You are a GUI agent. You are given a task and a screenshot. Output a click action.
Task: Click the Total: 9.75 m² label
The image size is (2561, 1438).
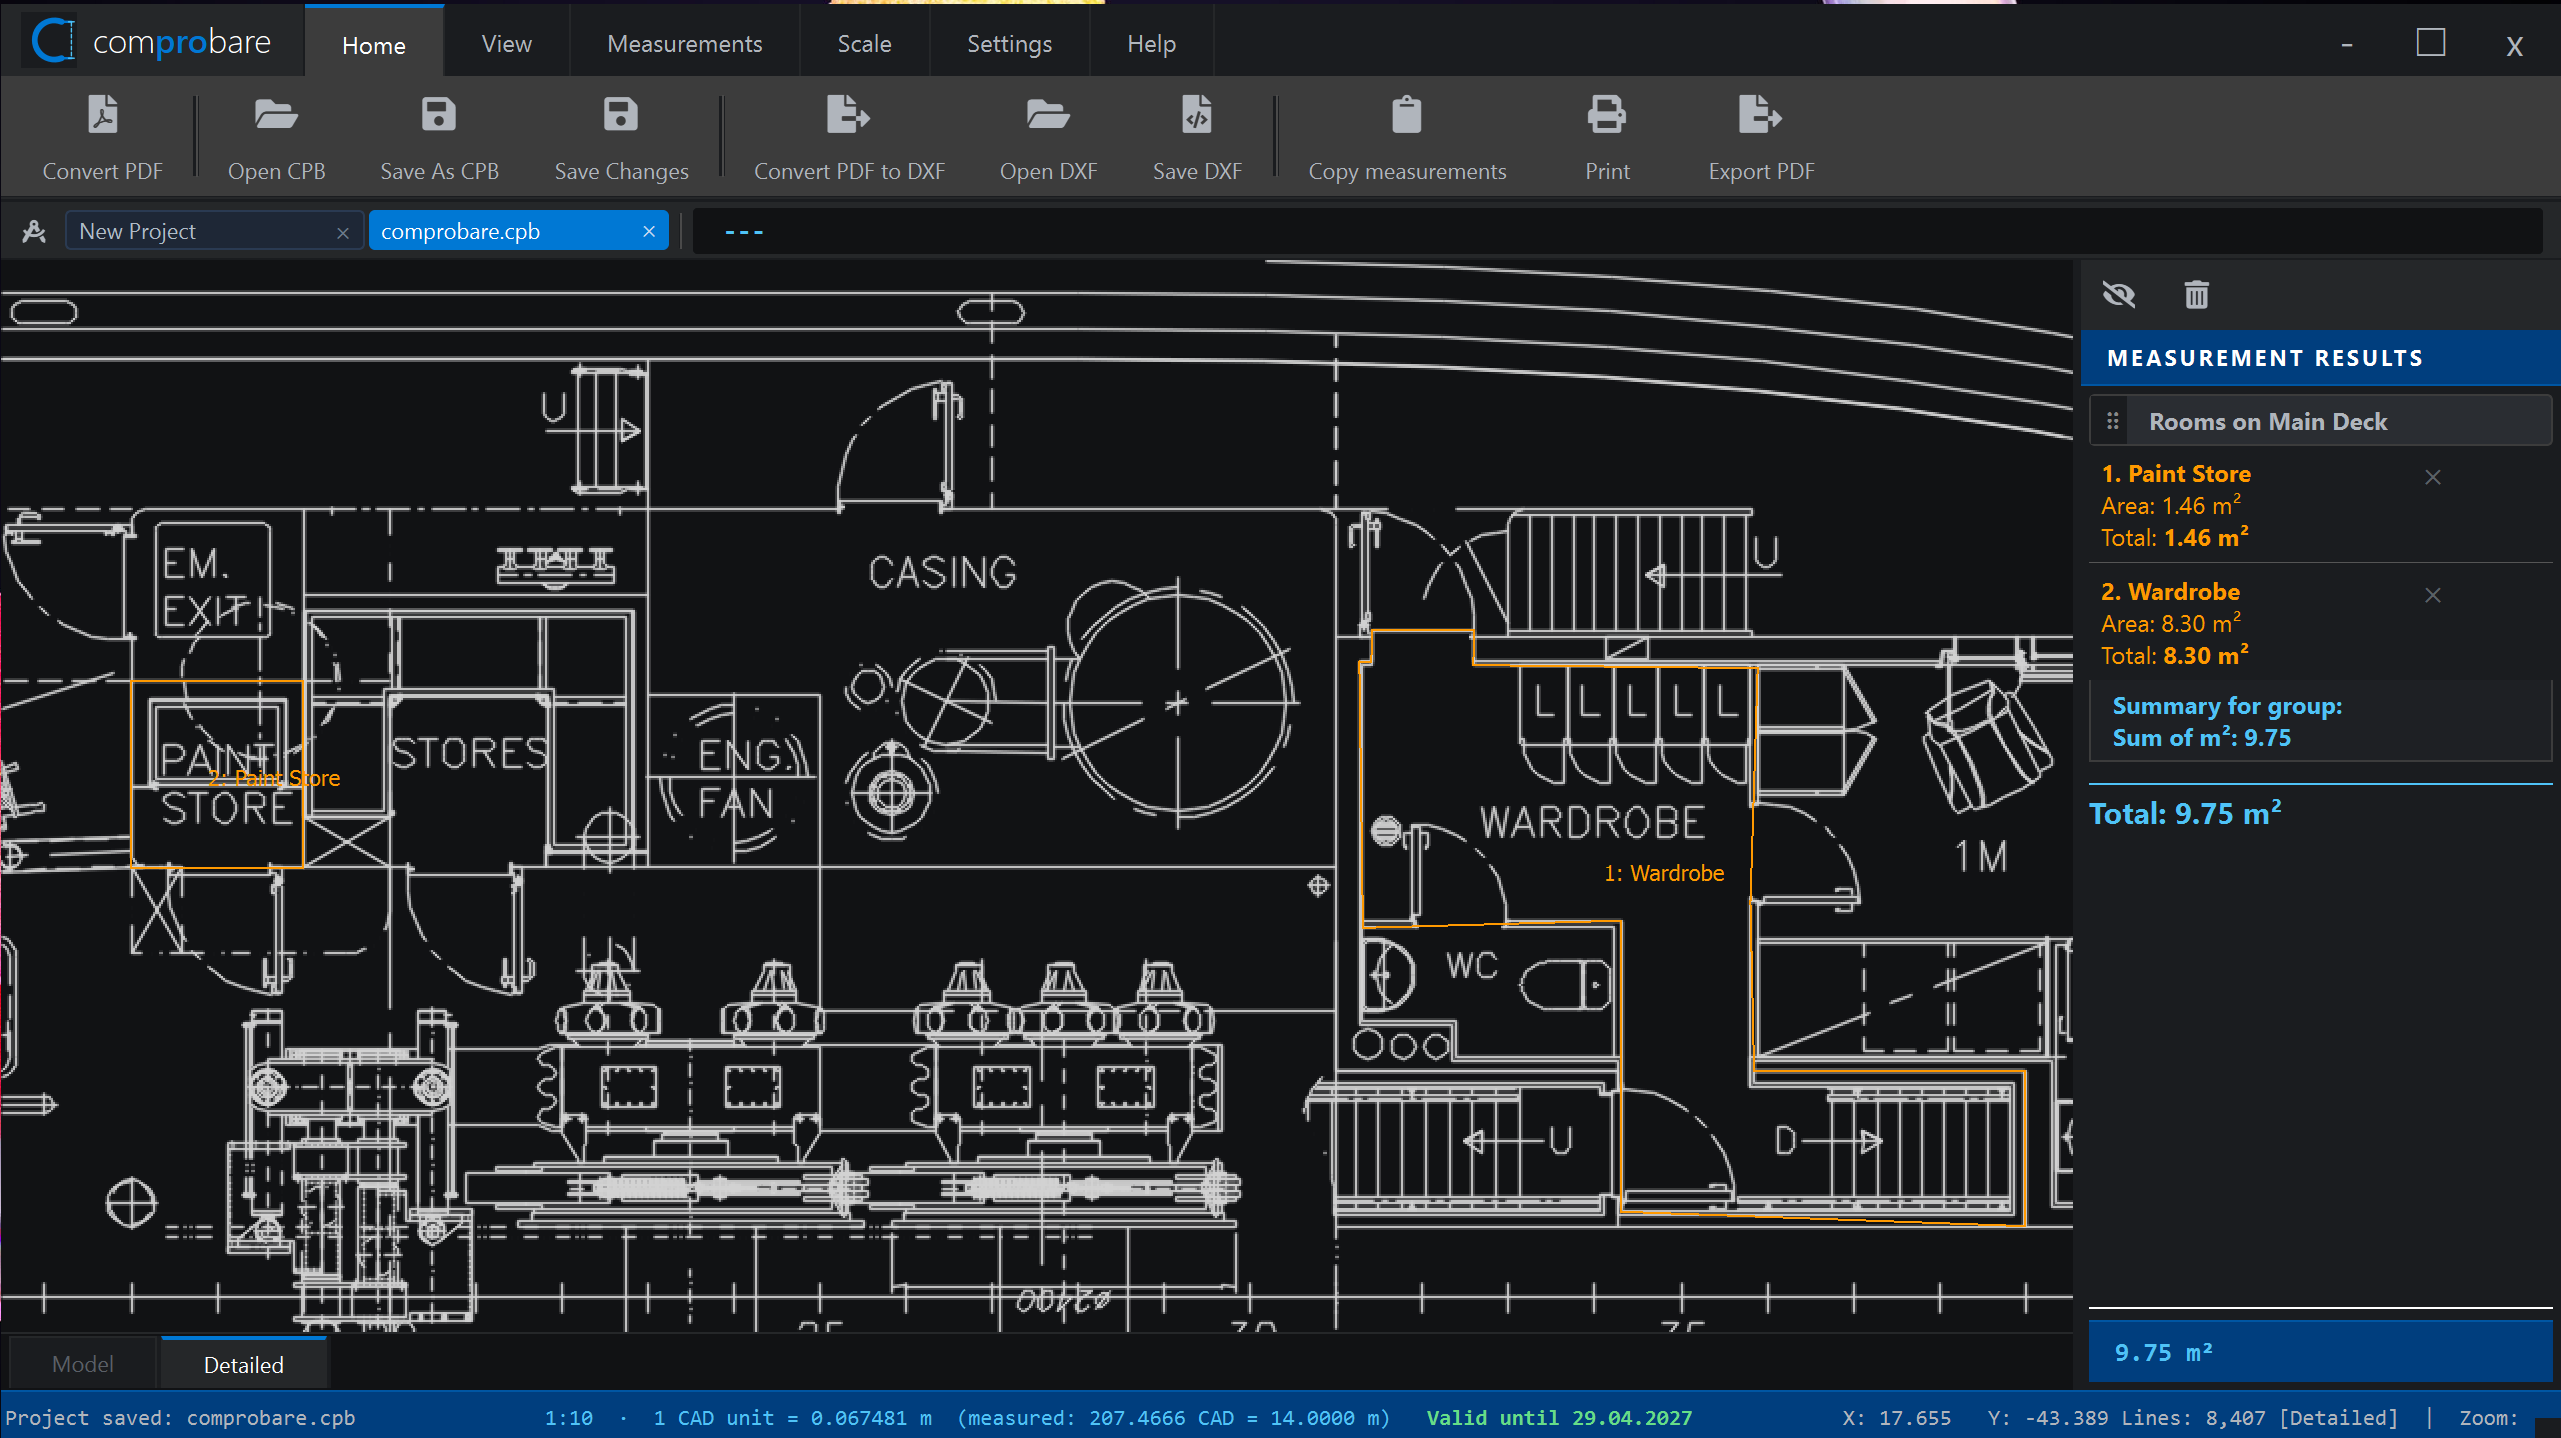click(2185, 814)
